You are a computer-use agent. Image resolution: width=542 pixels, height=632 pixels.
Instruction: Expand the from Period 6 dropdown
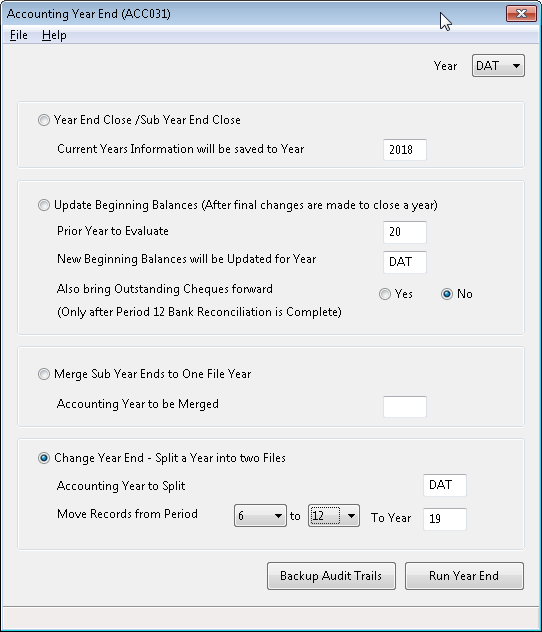[x=260, y=516]
